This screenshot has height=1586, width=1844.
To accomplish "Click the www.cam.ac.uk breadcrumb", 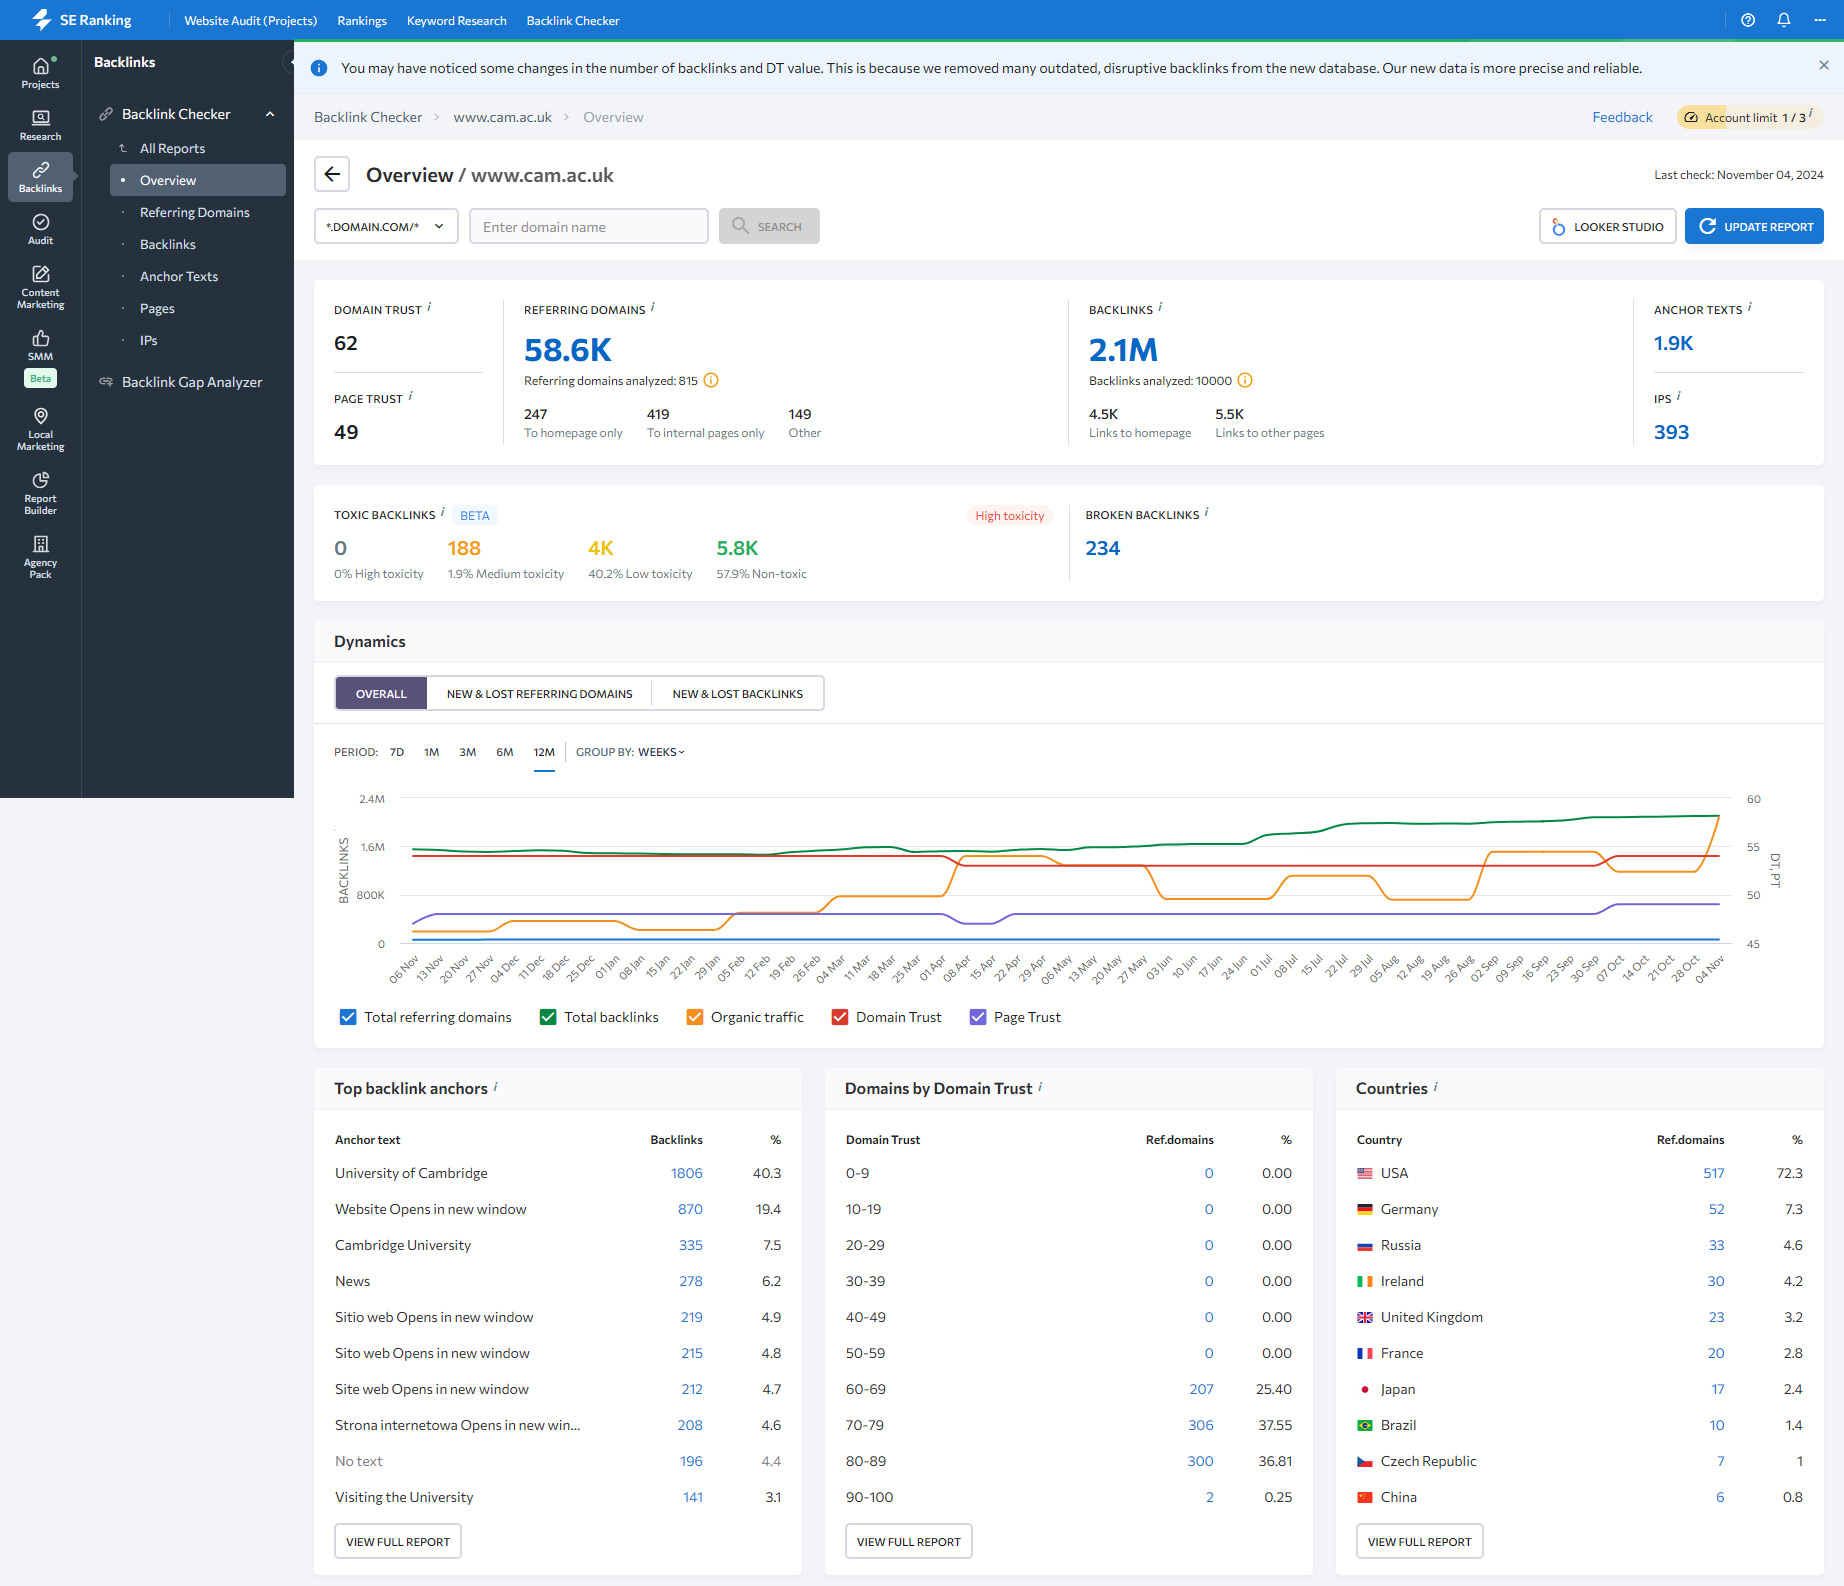I will [502, 117].
